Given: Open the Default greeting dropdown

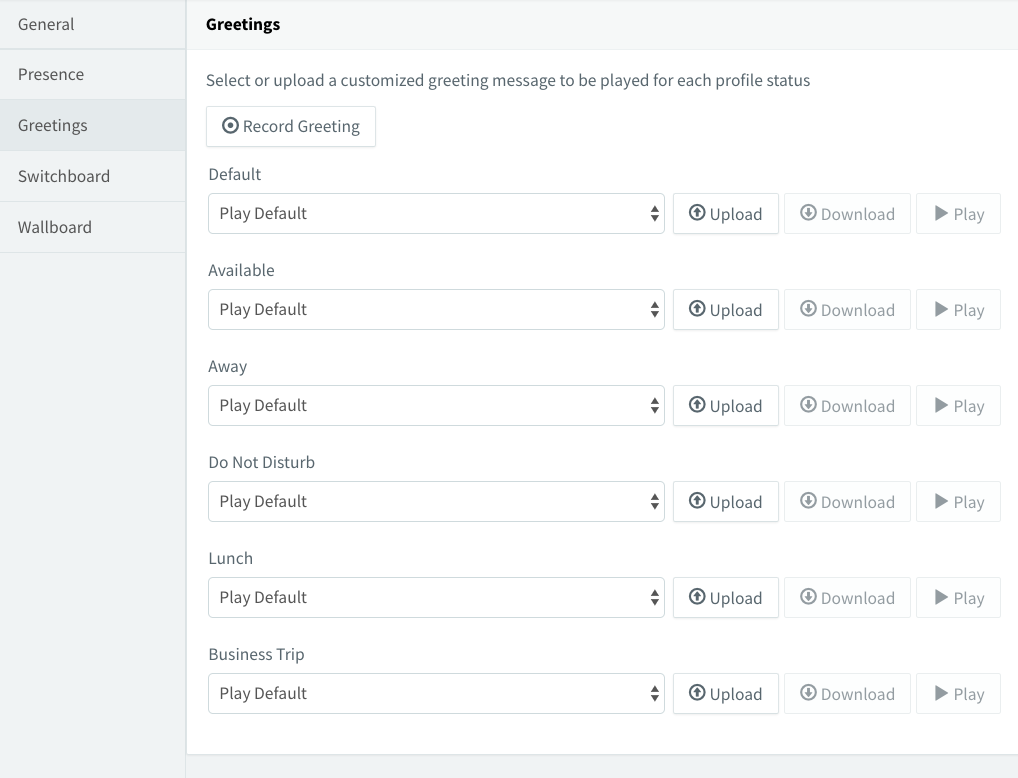Looking at the screenshot, I should (x=436, y=214).
